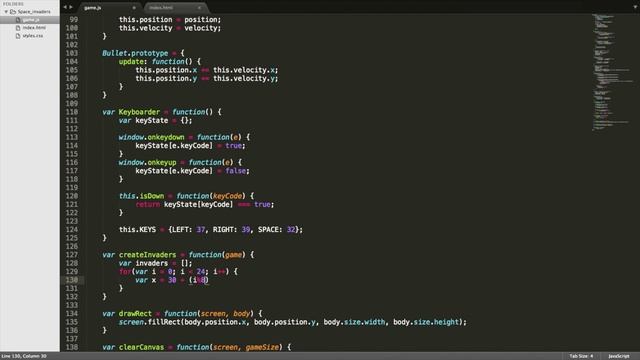Click the previous tab arrow
The image size is (640, 360).
(x=65, y=7)
